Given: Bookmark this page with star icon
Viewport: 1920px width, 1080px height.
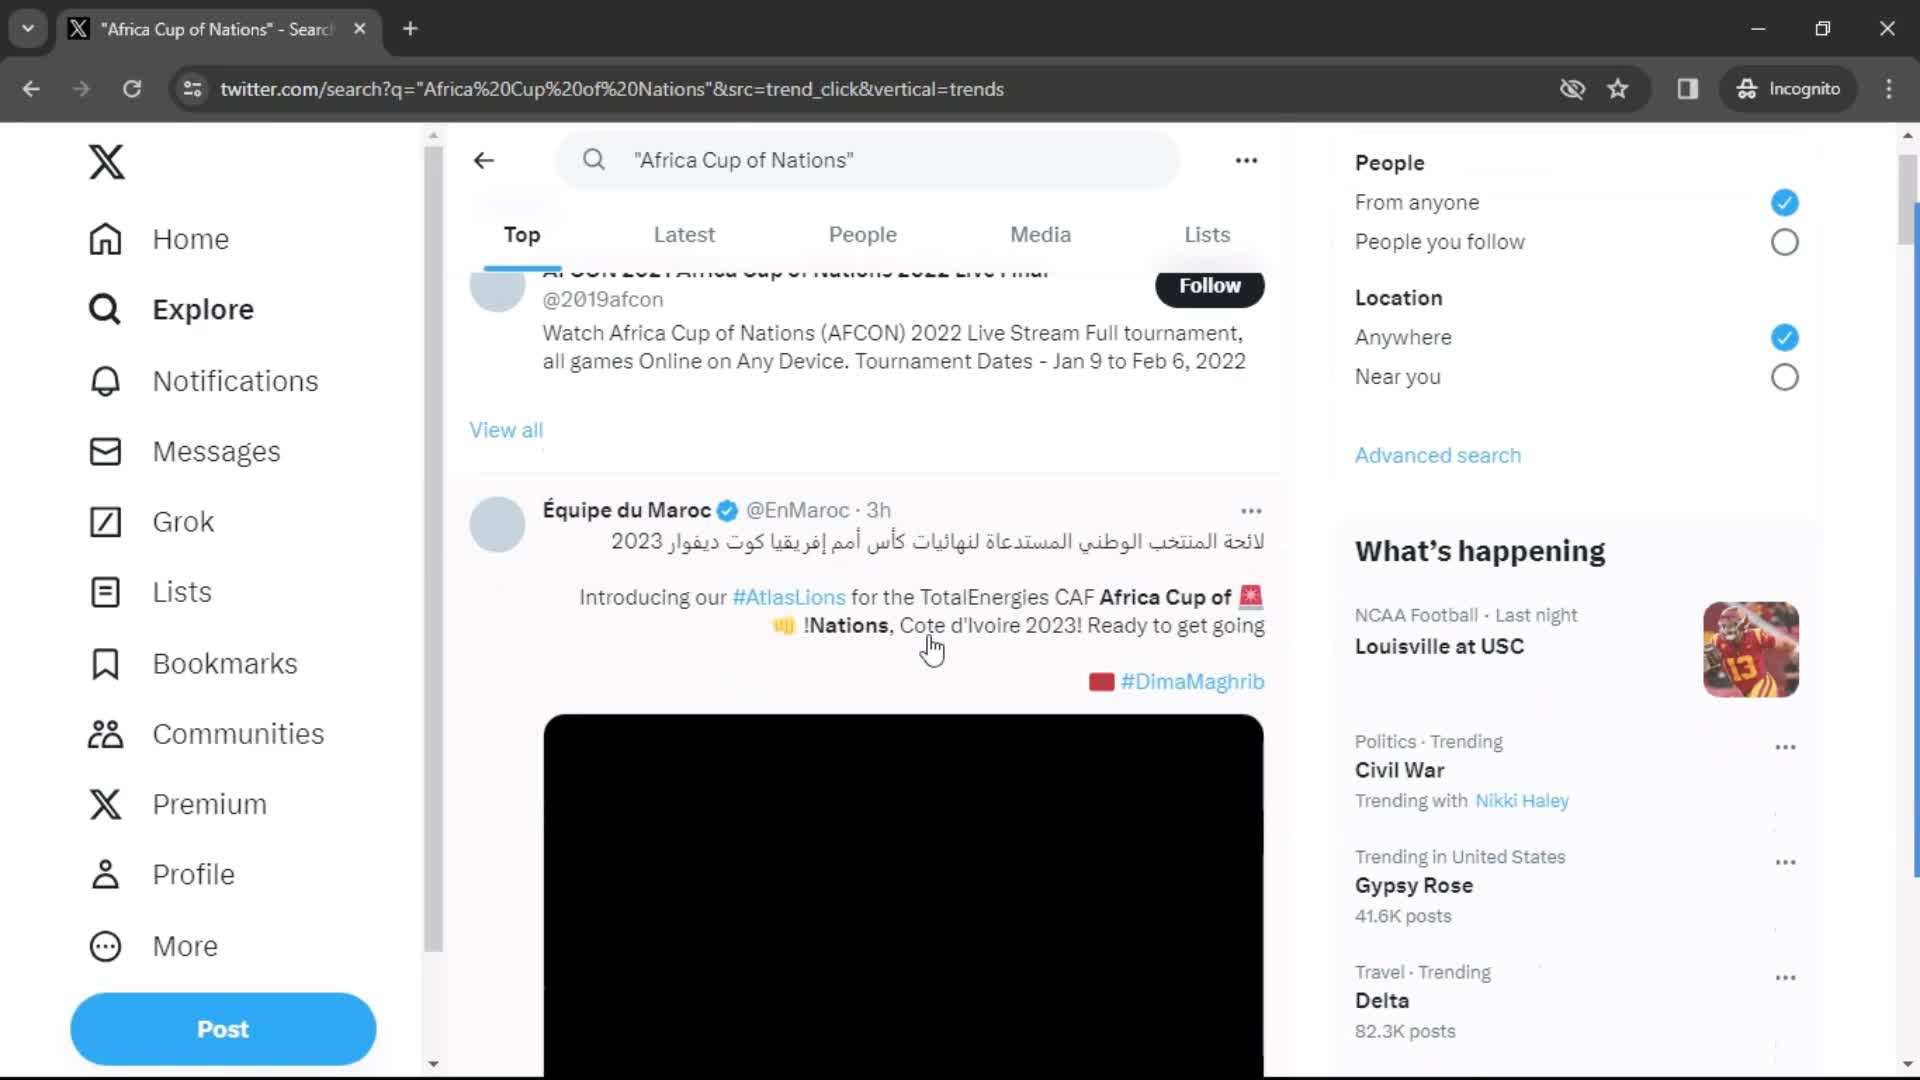Looking at the screenshot, I should (x=1617, y=89).
